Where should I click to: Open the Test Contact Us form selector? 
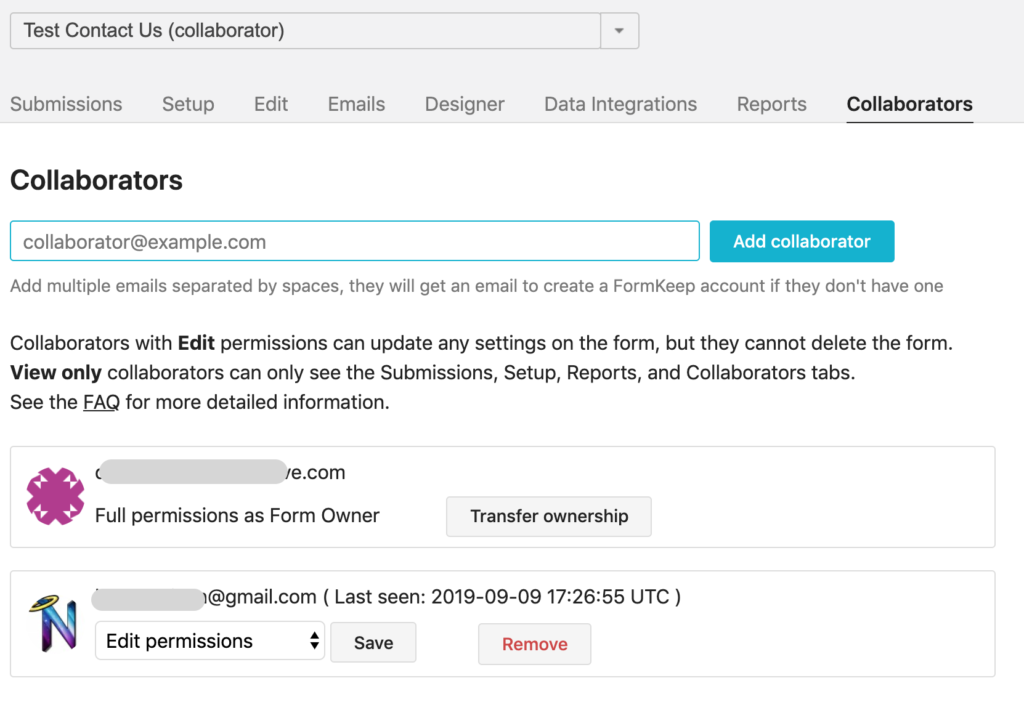click(x=305, y=30)
